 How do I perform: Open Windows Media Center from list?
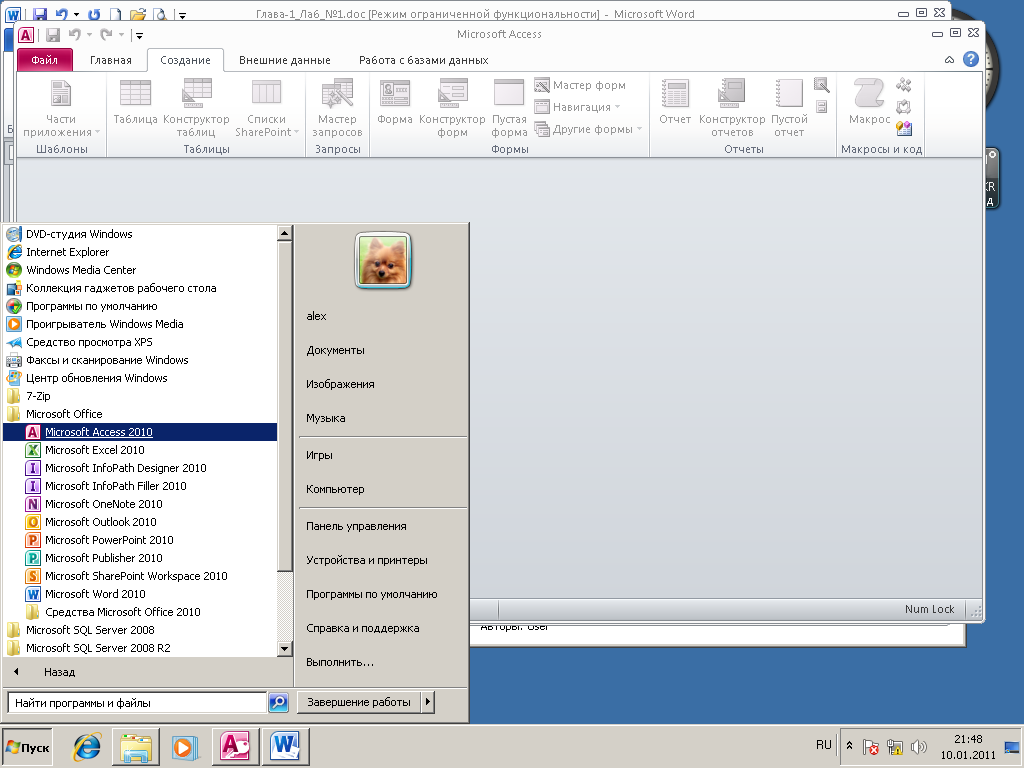(x=81, y=270)
